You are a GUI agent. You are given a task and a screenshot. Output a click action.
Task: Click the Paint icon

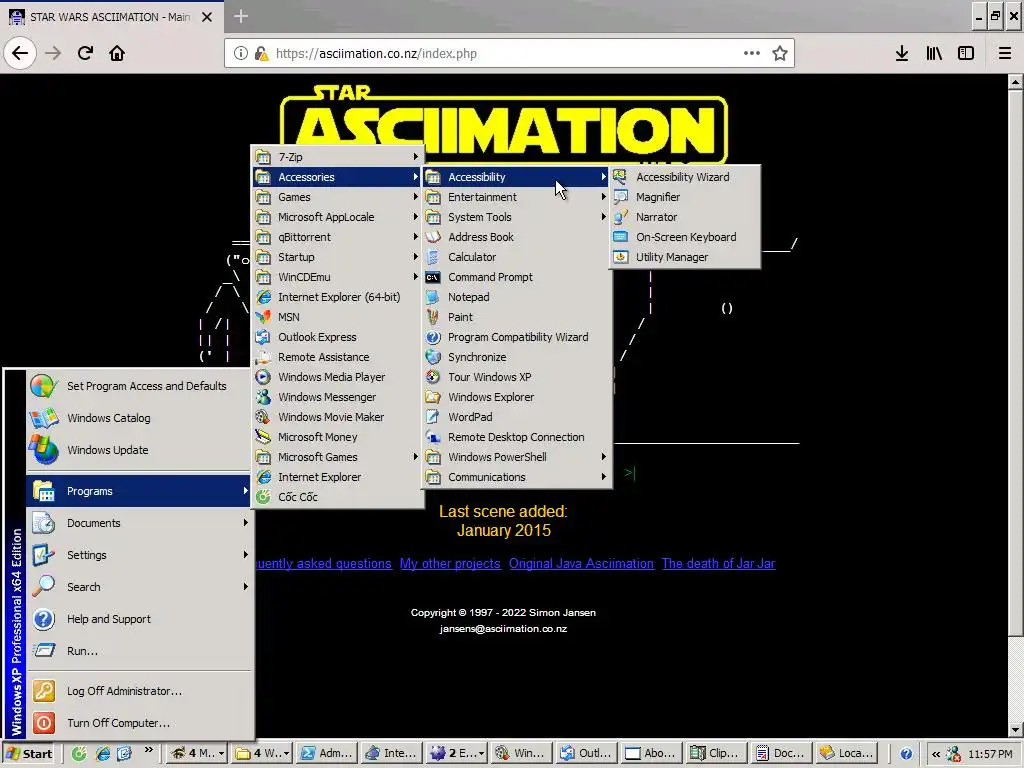432,317
